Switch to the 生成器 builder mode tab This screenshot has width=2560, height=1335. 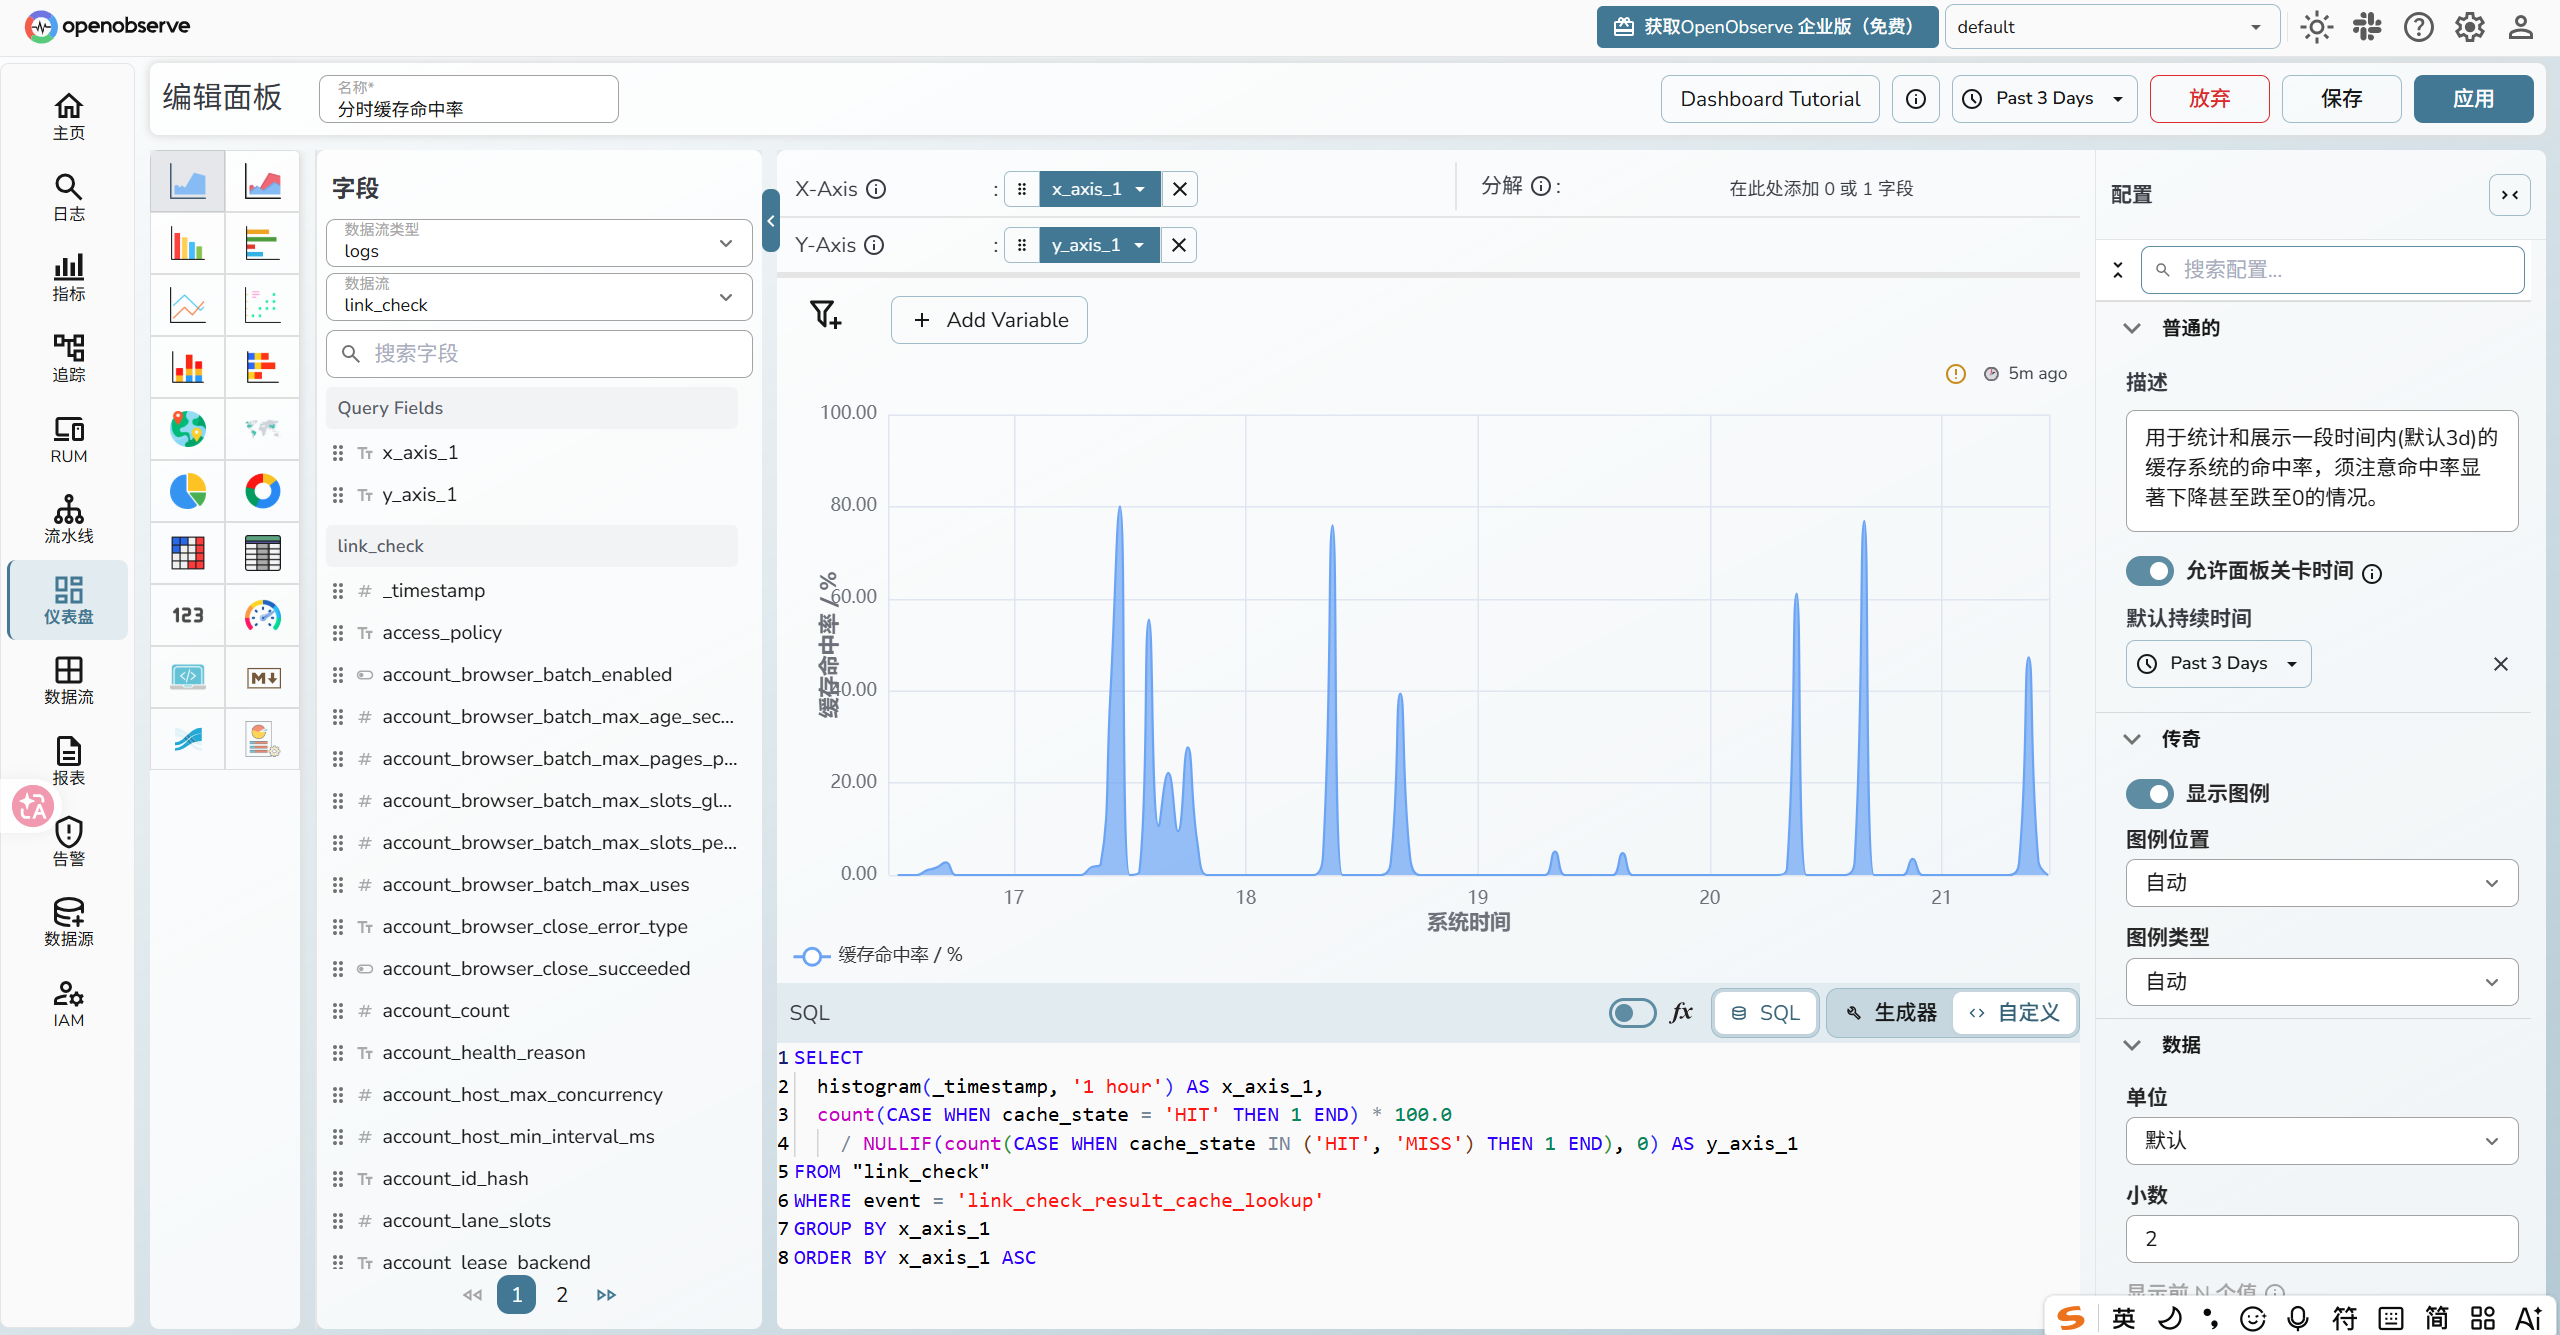coord(1892,1013)
